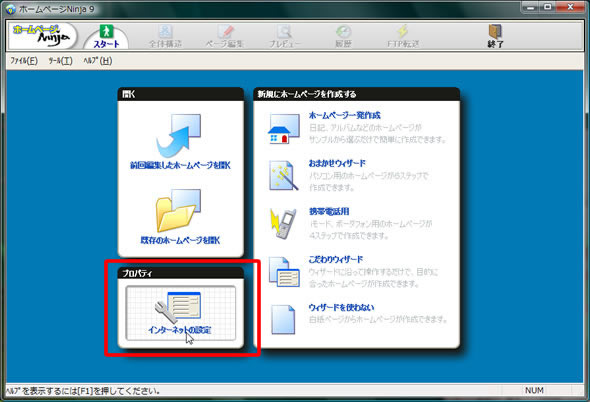Click 前回編集したホームページを開く link
The image size is (590, 402).
pos(180,165)
